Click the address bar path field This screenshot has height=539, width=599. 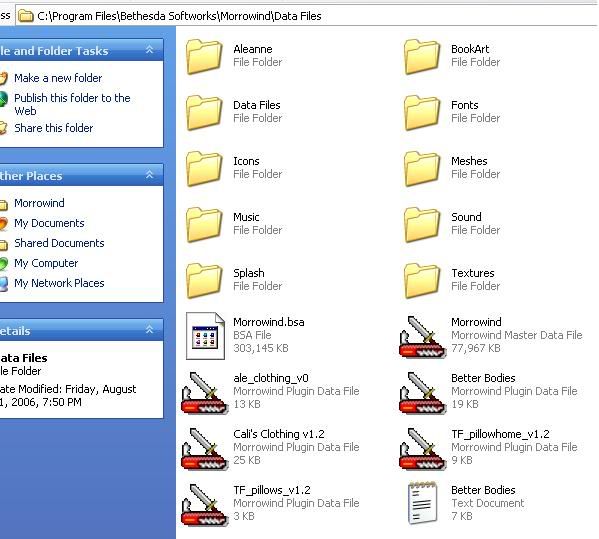pos(307,16)
